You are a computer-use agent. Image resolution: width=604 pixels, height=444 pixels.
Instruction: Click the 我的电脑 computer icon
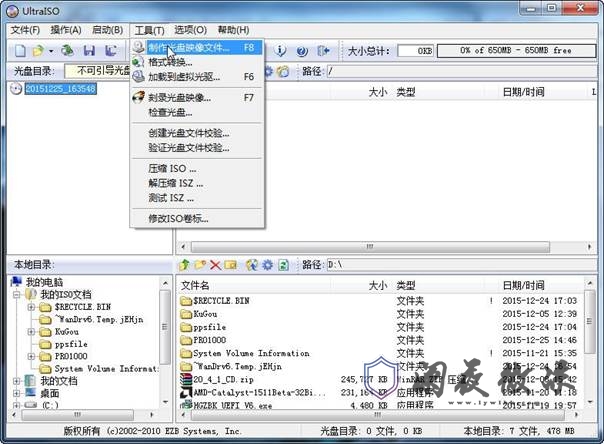click(x=16, y=282)
